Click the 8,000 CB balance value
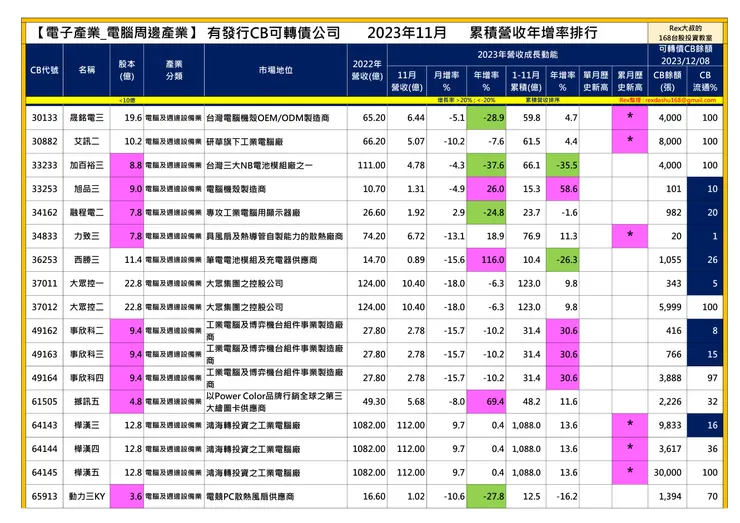The height and width of the screenshot is (523, 740). (670, 141)
